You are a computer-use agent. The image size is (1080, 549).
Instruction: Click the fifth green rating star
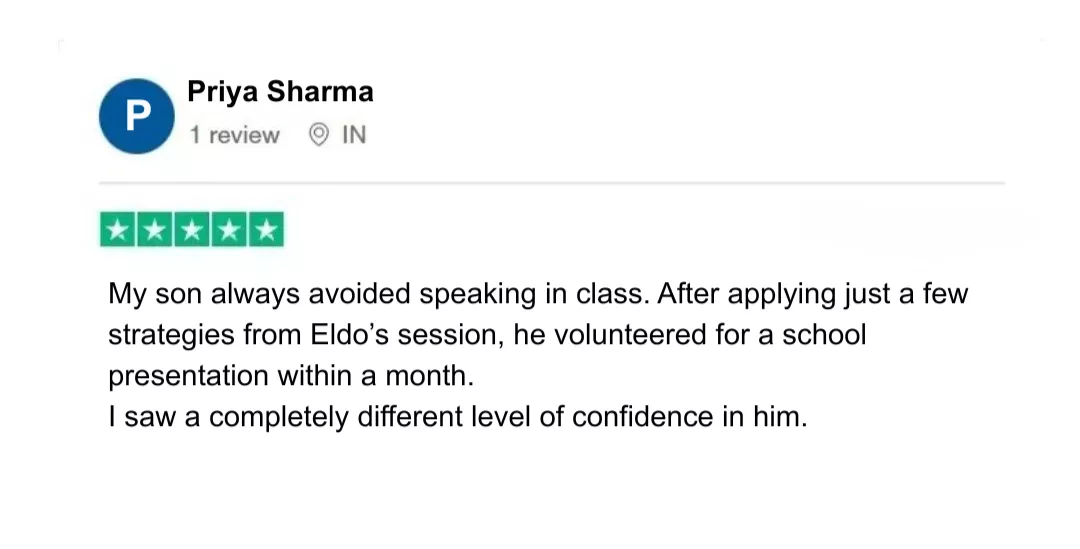tap(266, 231)
